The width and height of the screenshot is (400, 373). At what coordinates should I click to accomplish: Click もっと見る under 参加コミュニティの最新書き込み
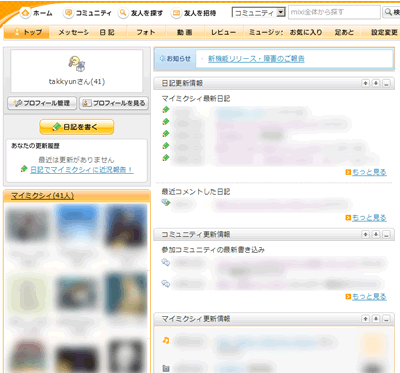click(x=369, y=296)
